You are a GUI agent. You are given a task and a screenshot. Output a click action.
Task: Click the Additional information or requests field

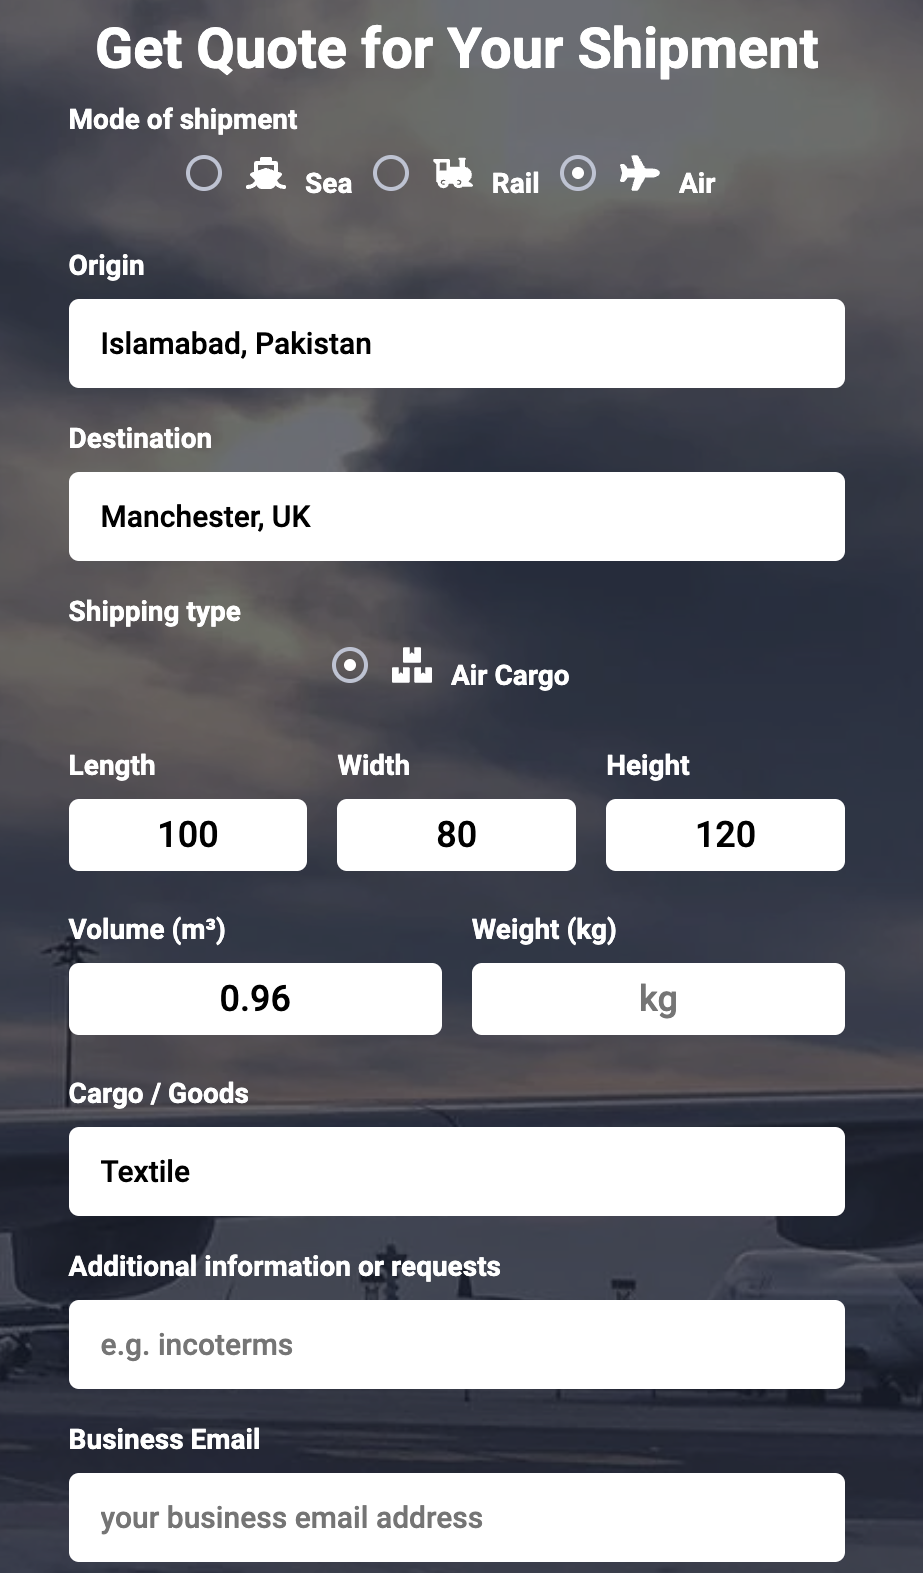(x=457, y=1345)
